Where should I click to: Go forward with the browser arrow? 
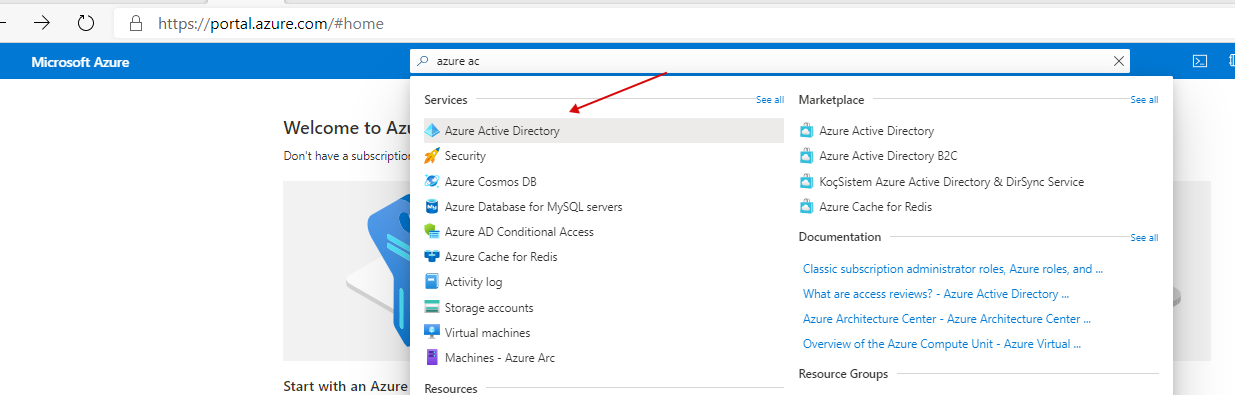(x=42, y=22)
